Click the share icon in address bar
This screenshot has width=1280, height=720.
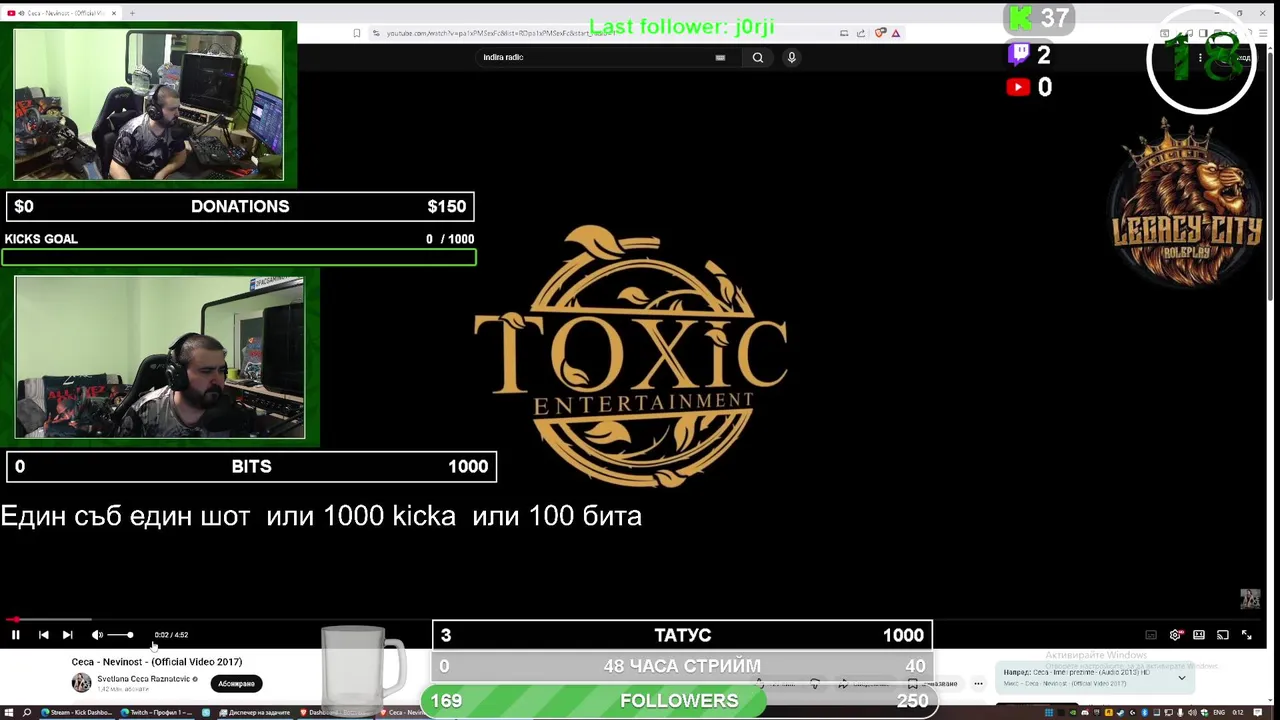click(x=861, y=33)
